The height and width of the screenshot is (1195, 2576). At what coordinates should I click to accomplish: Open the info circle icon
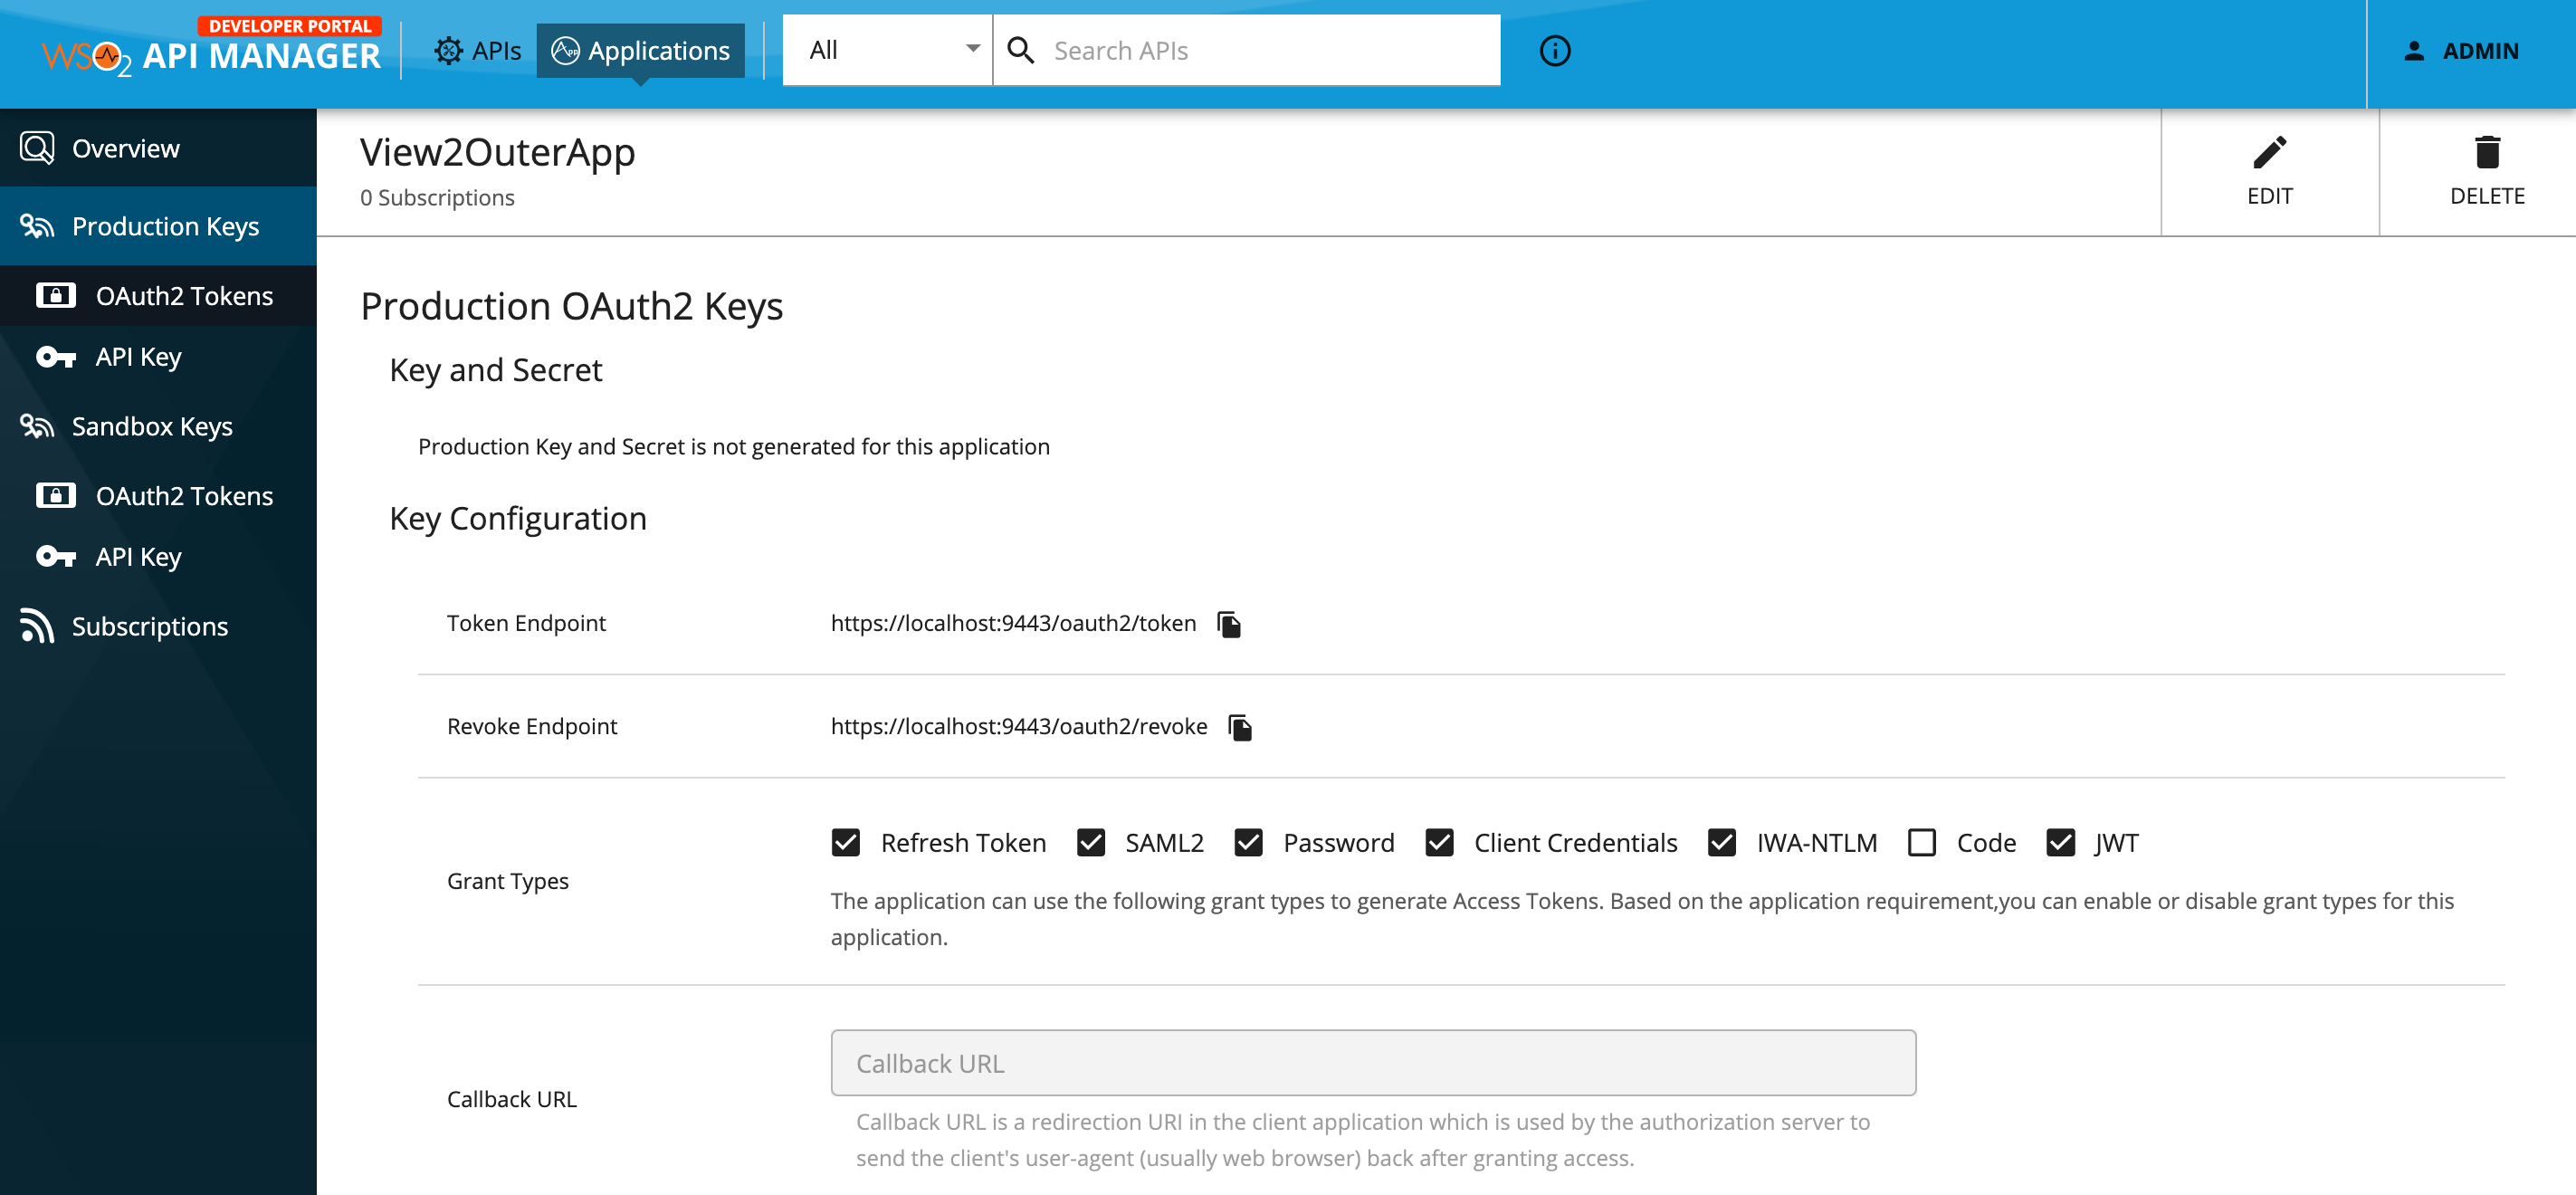tap(1554, 51)
